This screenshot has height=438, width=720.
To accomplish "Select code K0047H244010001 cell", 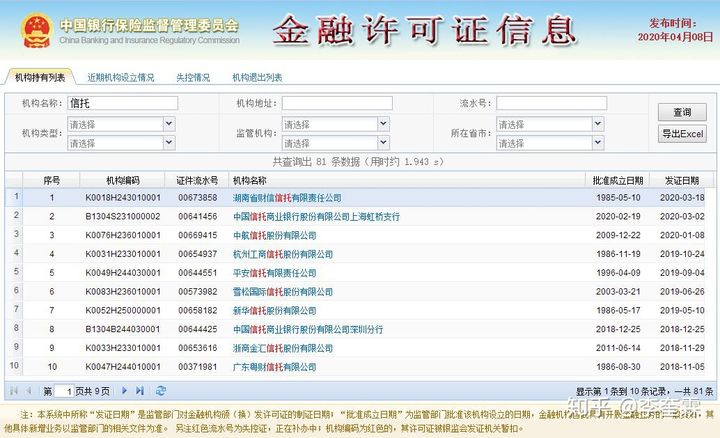I will pos(123,367).
